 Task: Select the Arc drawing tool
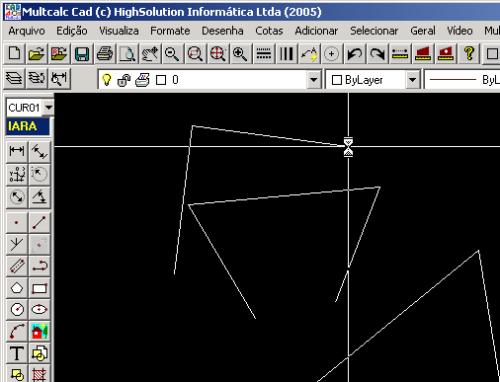tap(17, 332)
